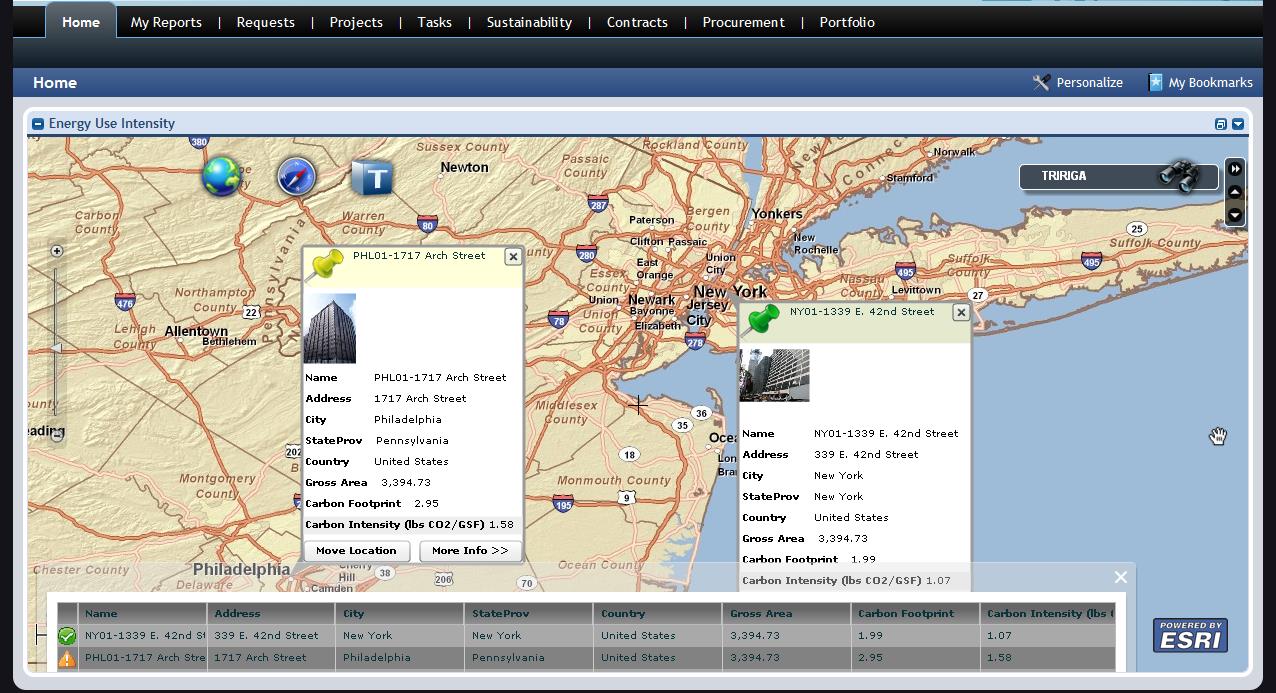The image size is (1276, 693).
Task: Sort by City column header
Action: click(x=400, y=614)
